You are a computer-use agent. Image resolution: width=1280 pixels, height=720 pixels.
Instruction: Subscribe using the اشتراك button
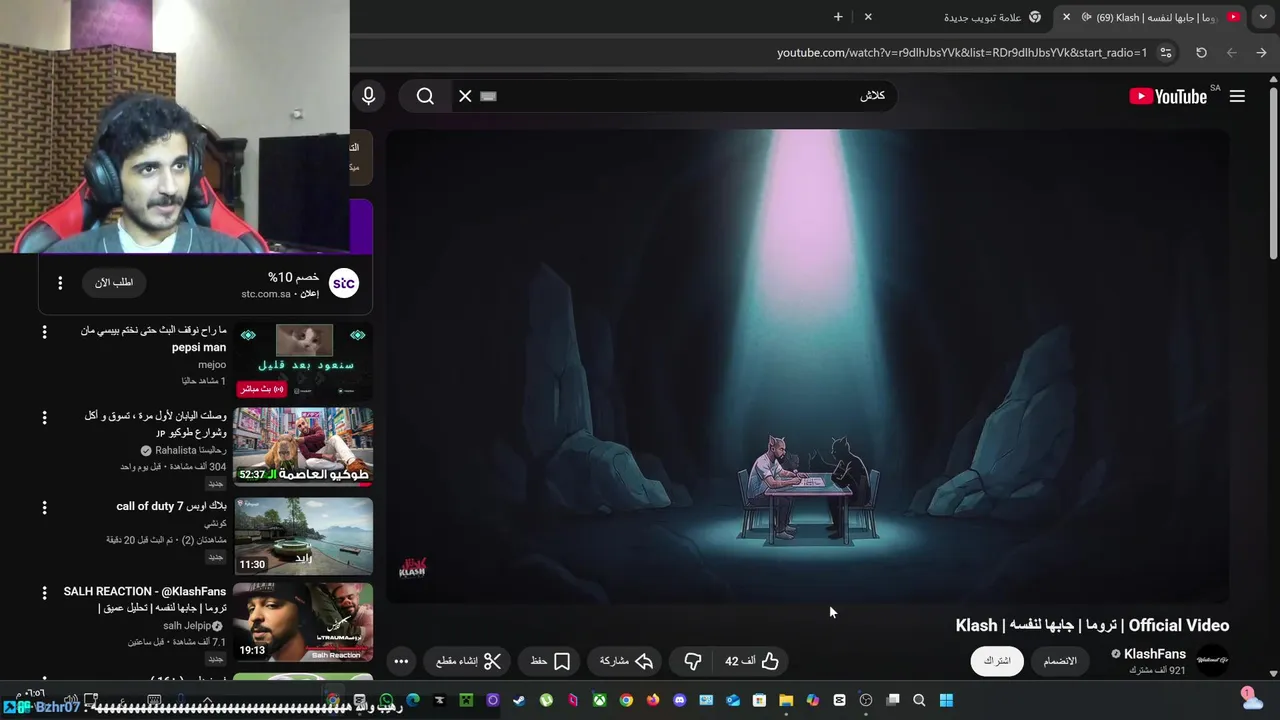tap(997, 661)
